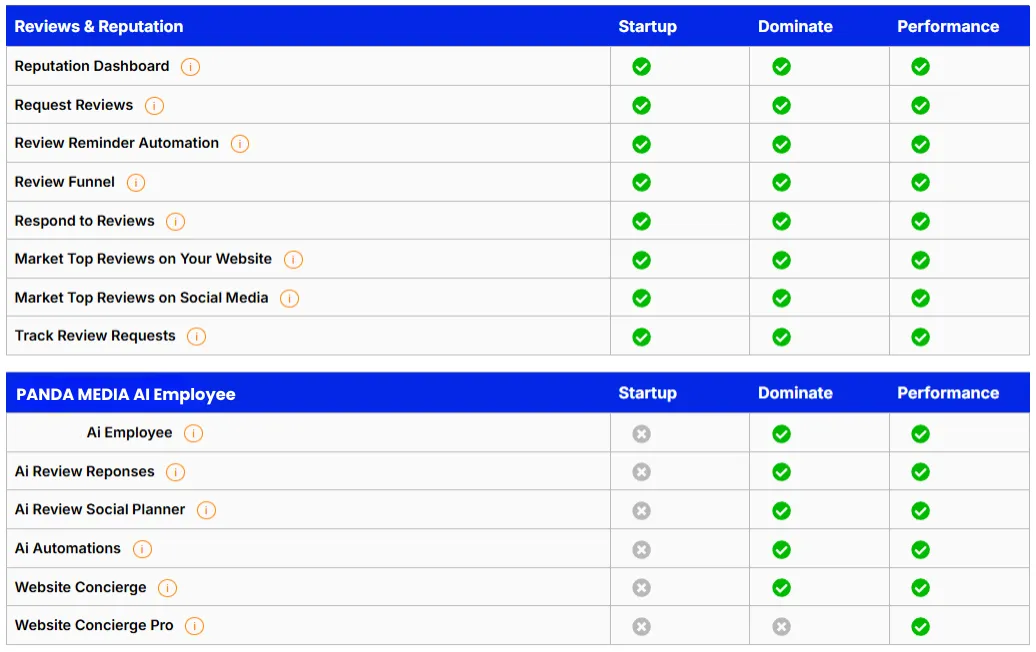This screenshot has height=652, width=1036.
Task: Click Performance checkmark for Website Concierge Pro
Action: tap(920, 627)
